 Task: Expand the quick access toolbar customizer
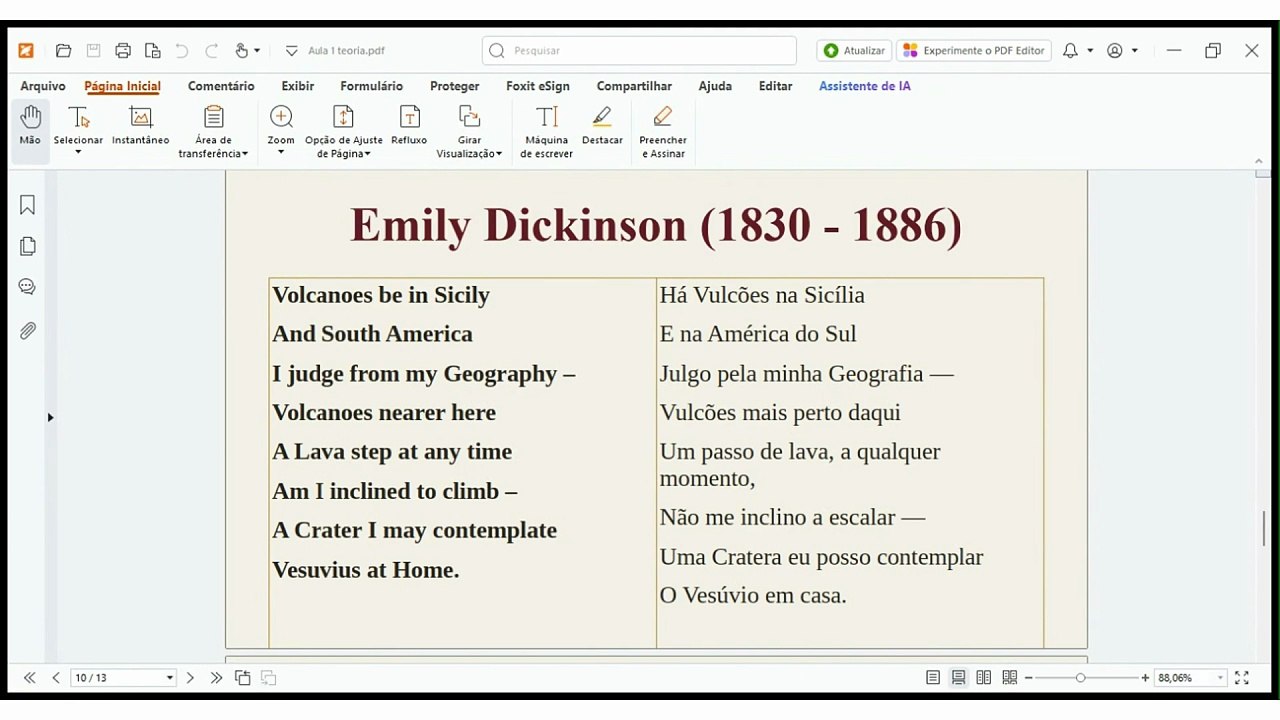pos(292,51)
